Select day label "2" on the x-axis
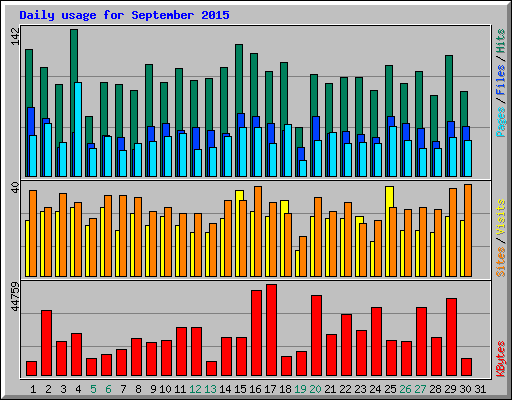The height and width of the screenshot is (400, 512). pyautogui.click(x=48, y=389)
